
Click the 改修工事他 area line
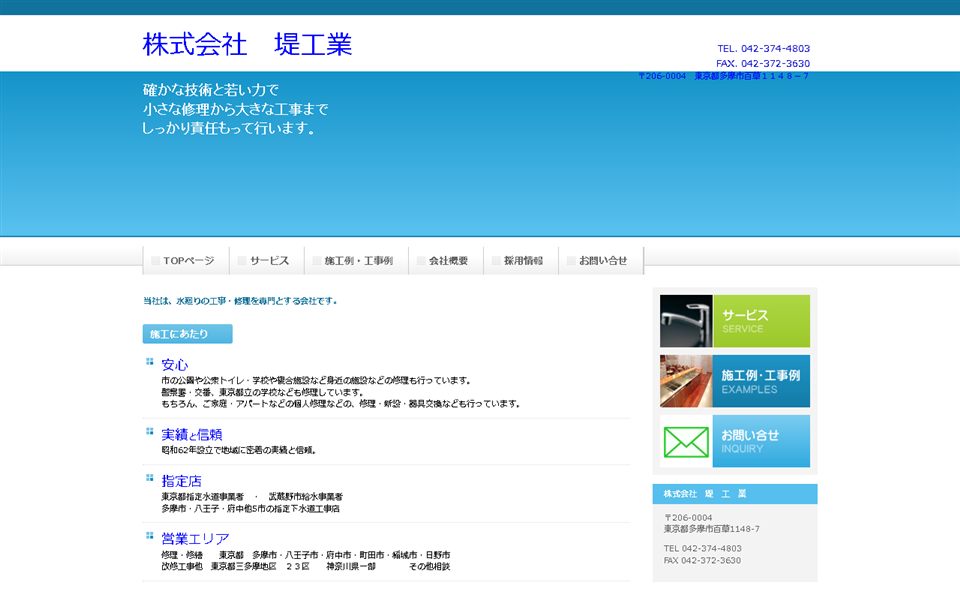306,567
